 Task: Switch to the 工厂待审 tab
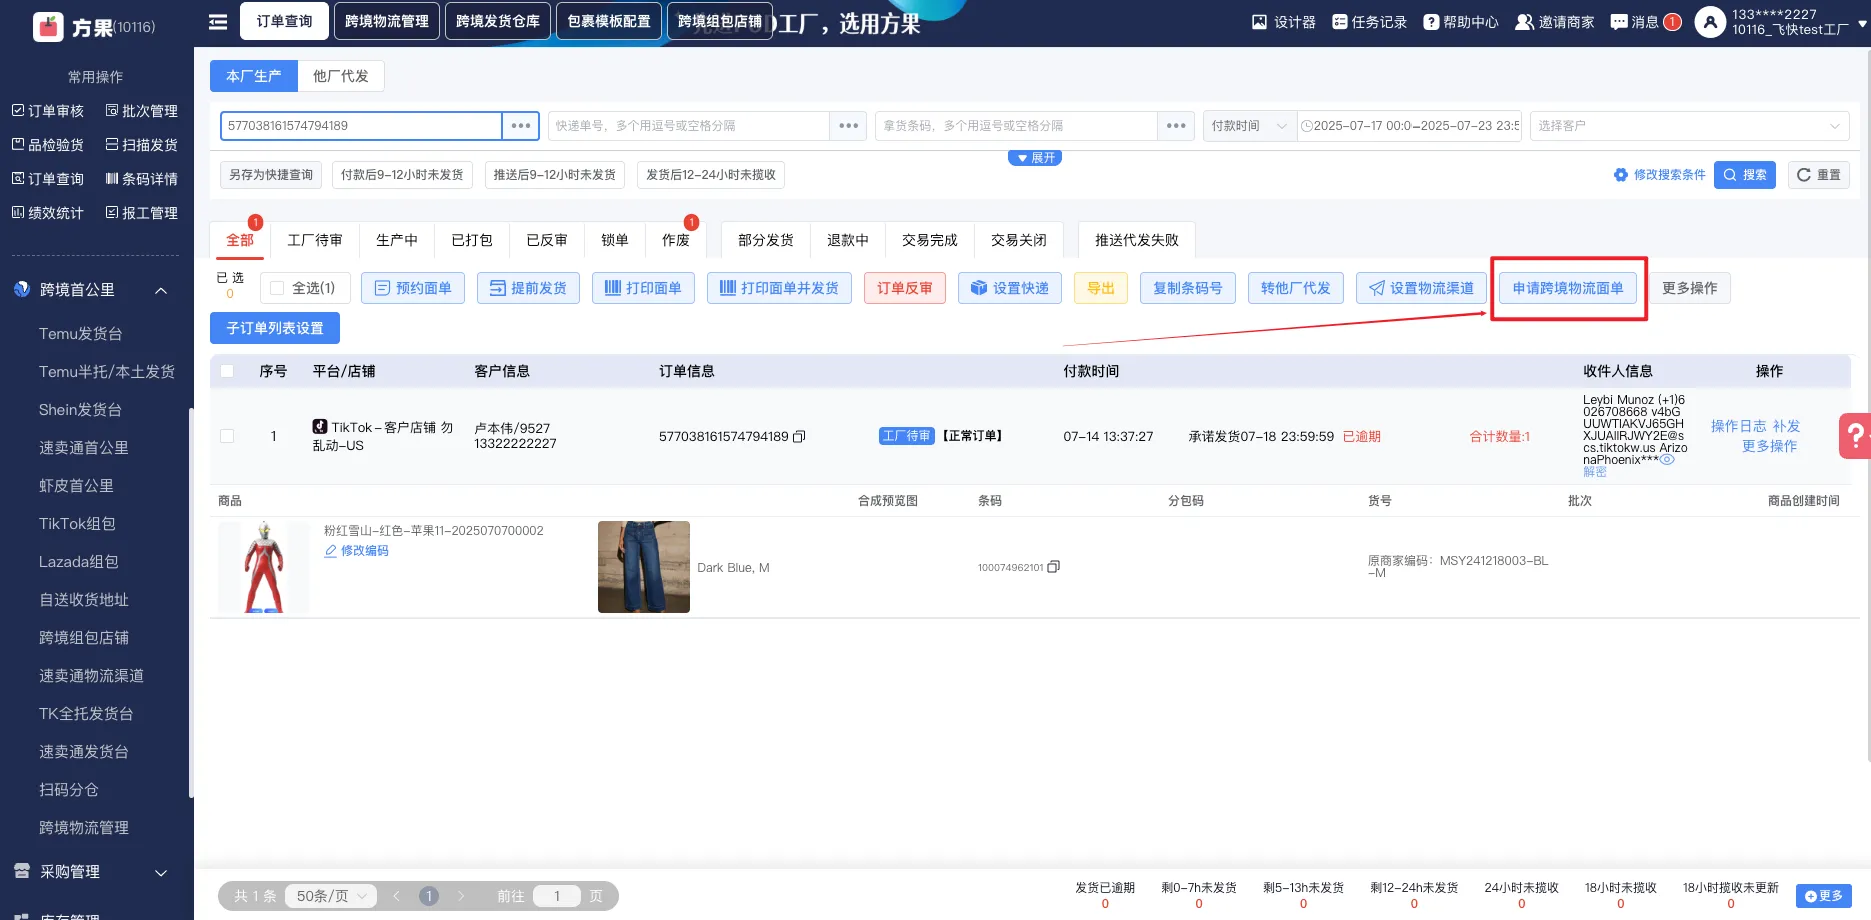coord(315,240)
